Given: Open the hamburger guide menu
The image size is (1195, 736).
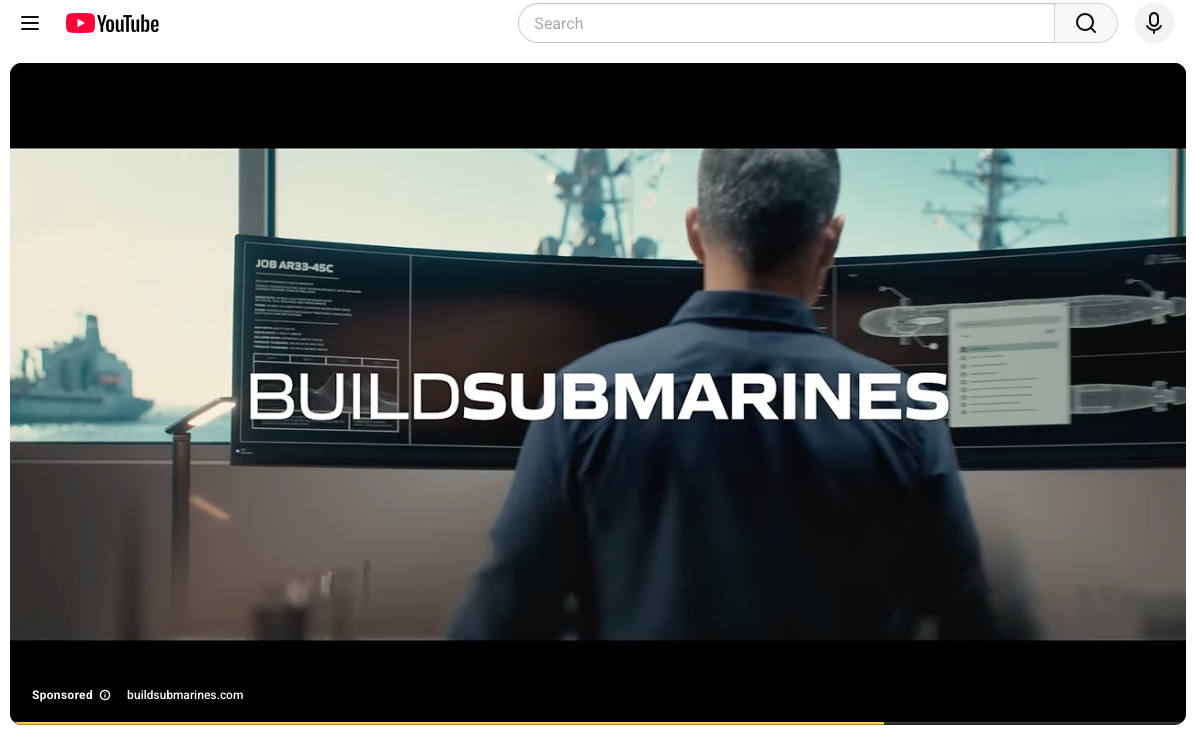Looking at the screenshot, I should (x=30, y=24).
